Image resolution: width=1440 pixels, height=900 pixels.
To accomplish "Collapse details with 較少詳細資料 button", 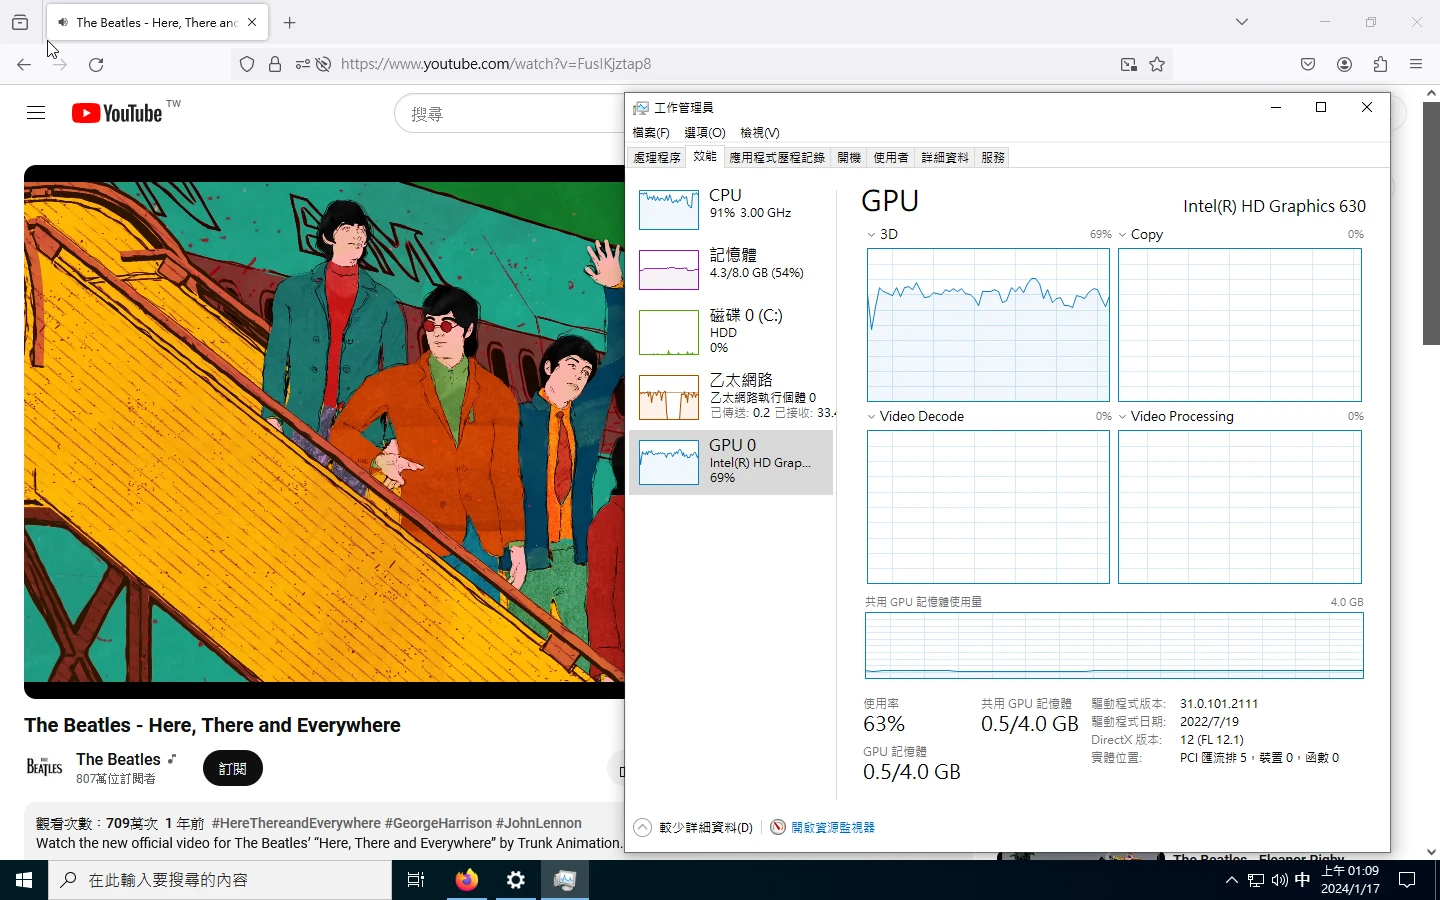I will [x=694, y=827].
